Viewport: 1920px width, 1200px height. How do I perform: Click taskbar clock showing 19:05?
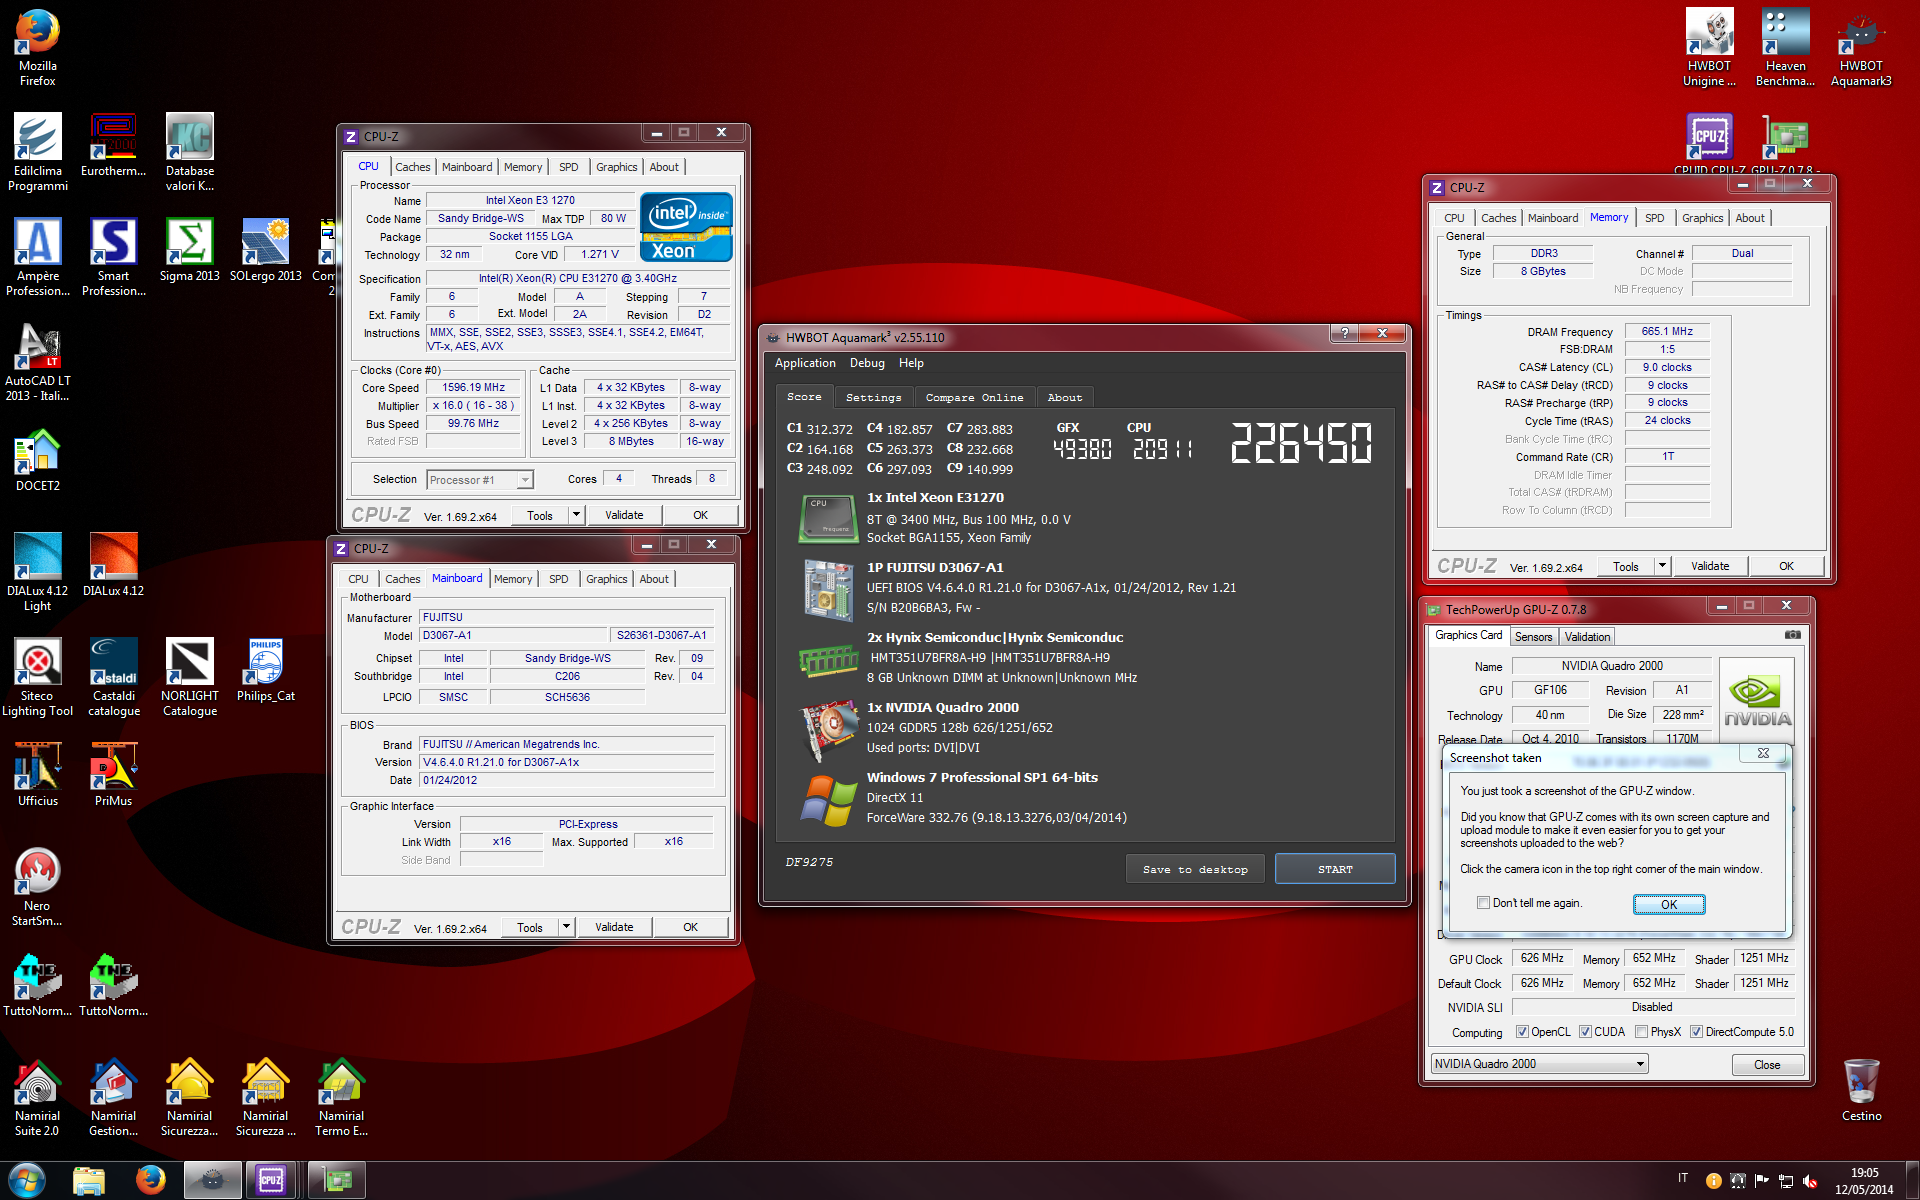(1864, 1181)
